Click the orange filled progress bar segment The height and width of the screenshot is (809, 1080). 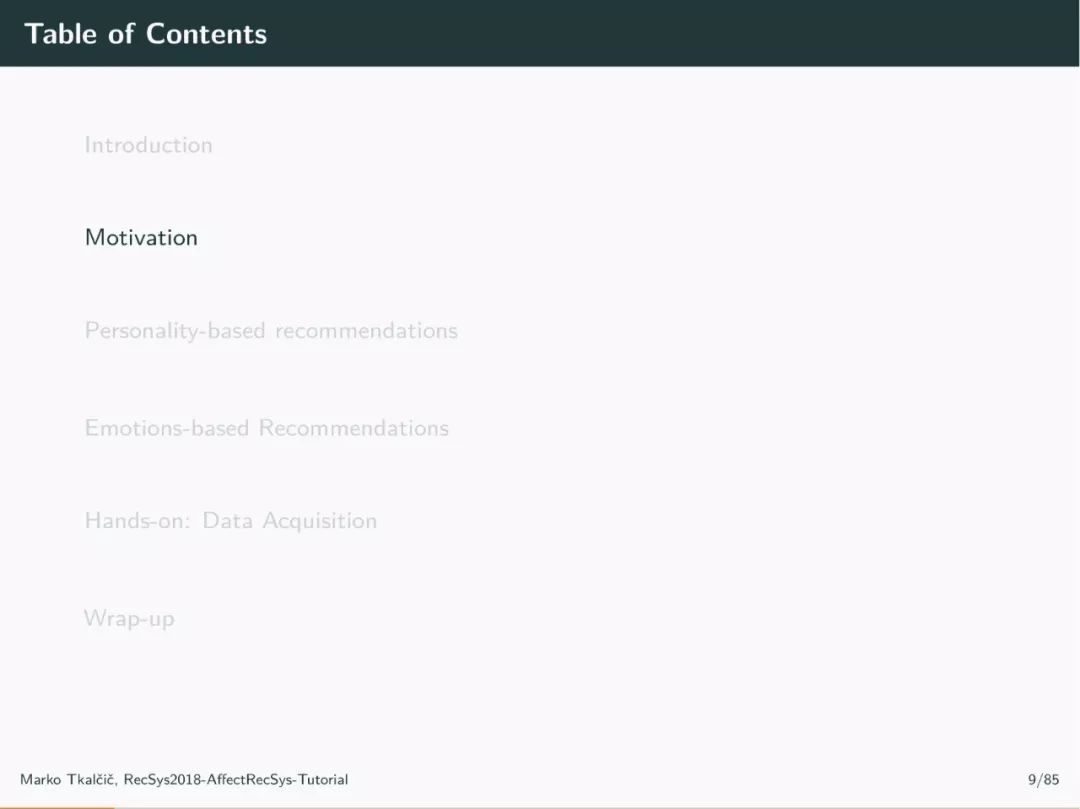(x=57, y=808)
